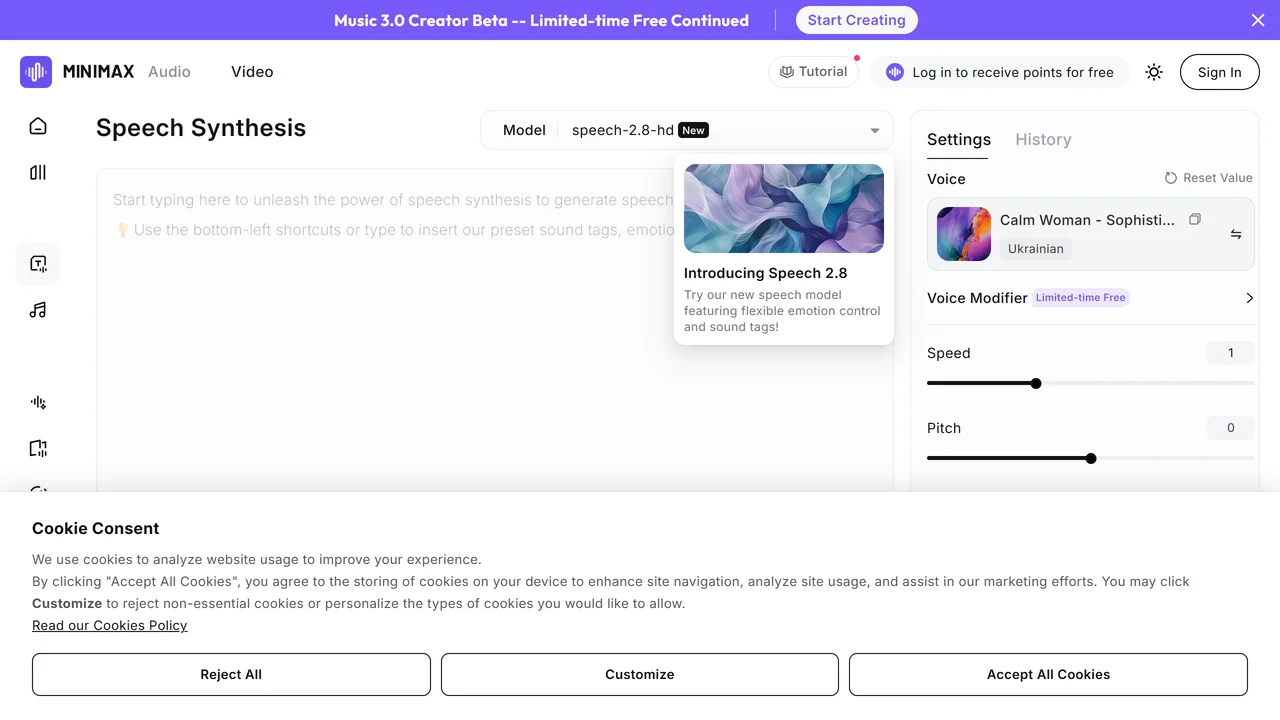Reject all cookies
Screen dimensions: 1280x720
coord(231,674)
